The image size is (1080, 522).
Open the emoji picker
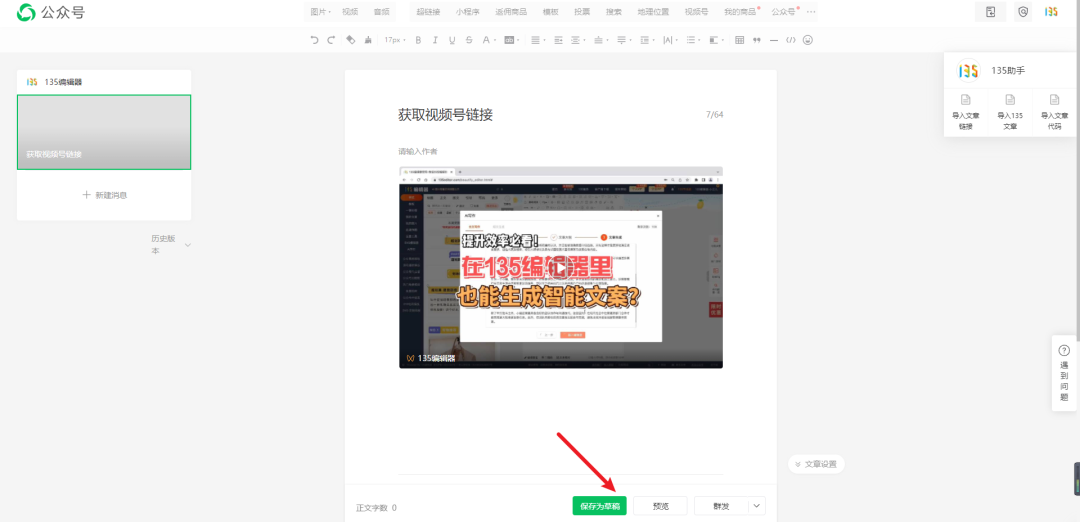pos(808,40)
